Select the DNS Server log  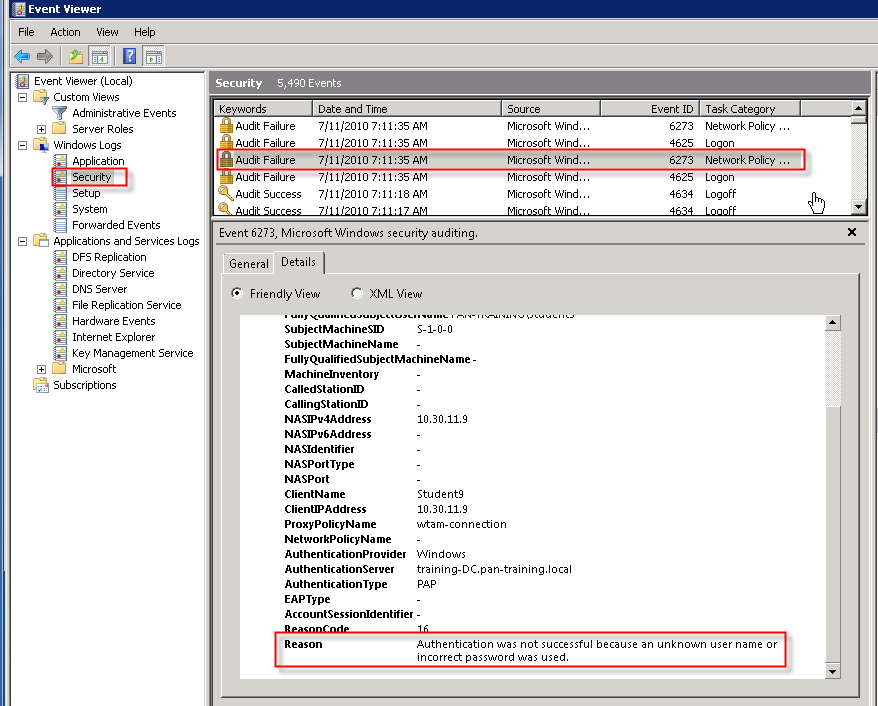pyautogui.click(x=99, y=289)
